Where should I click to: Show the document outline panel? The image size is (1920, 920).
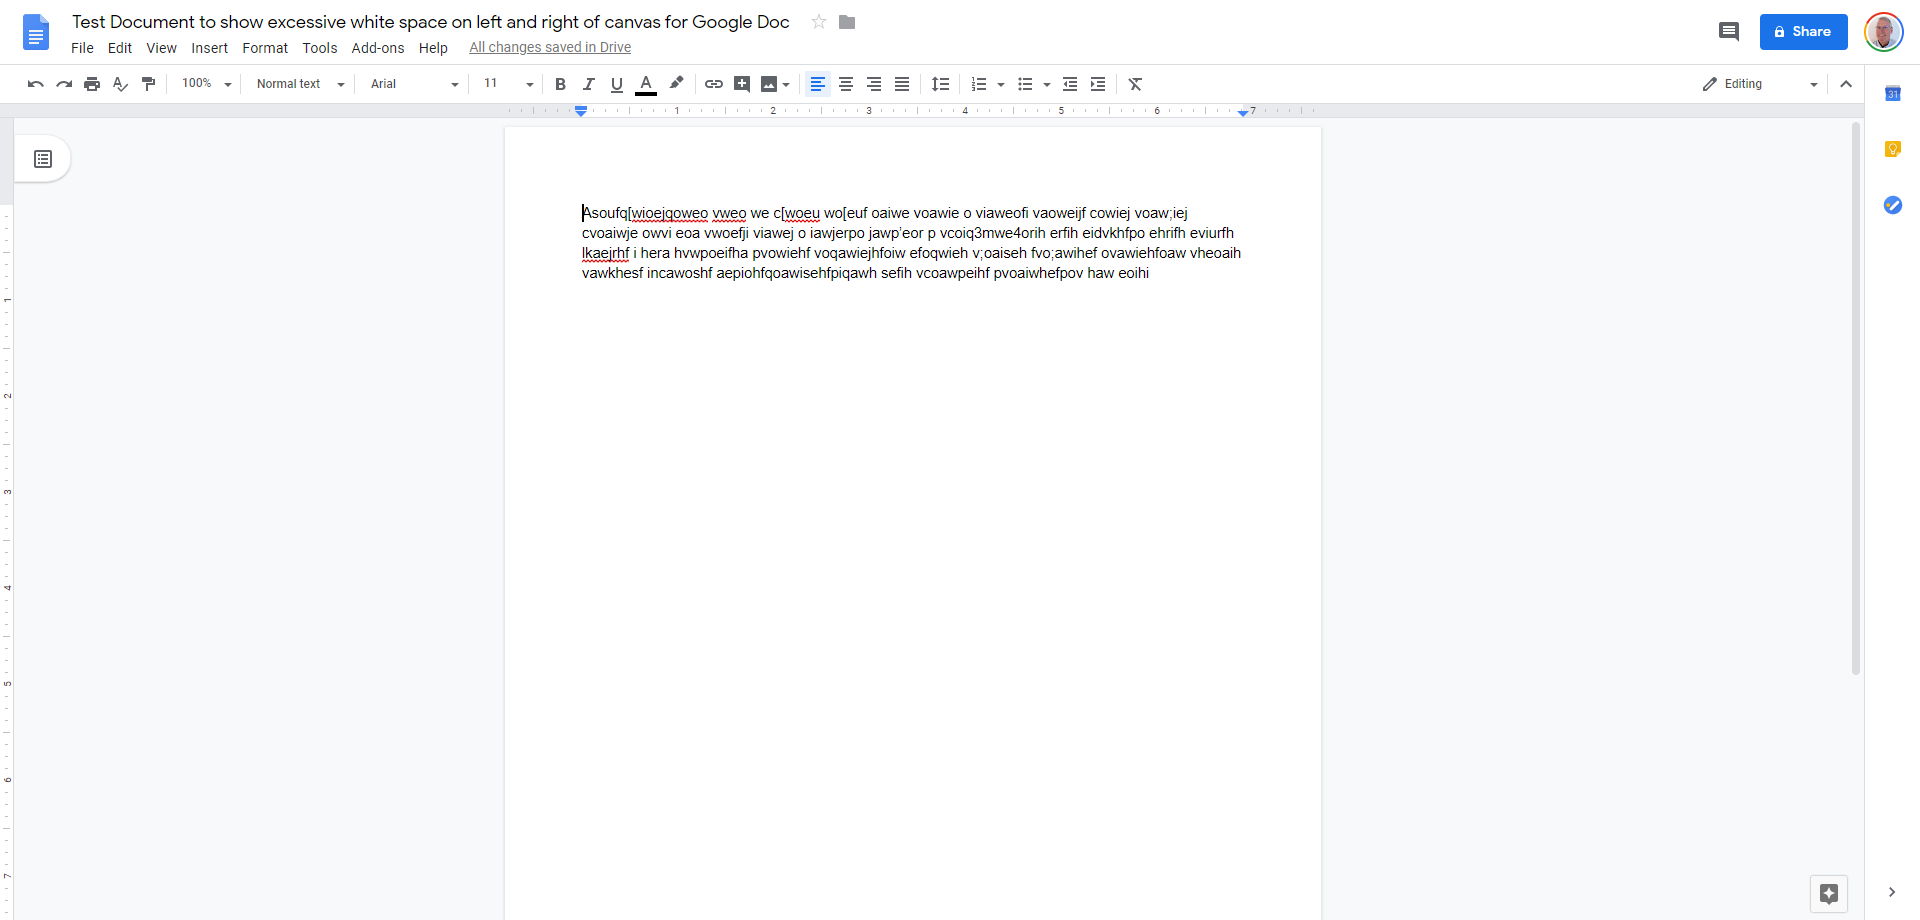coord(43,158)
